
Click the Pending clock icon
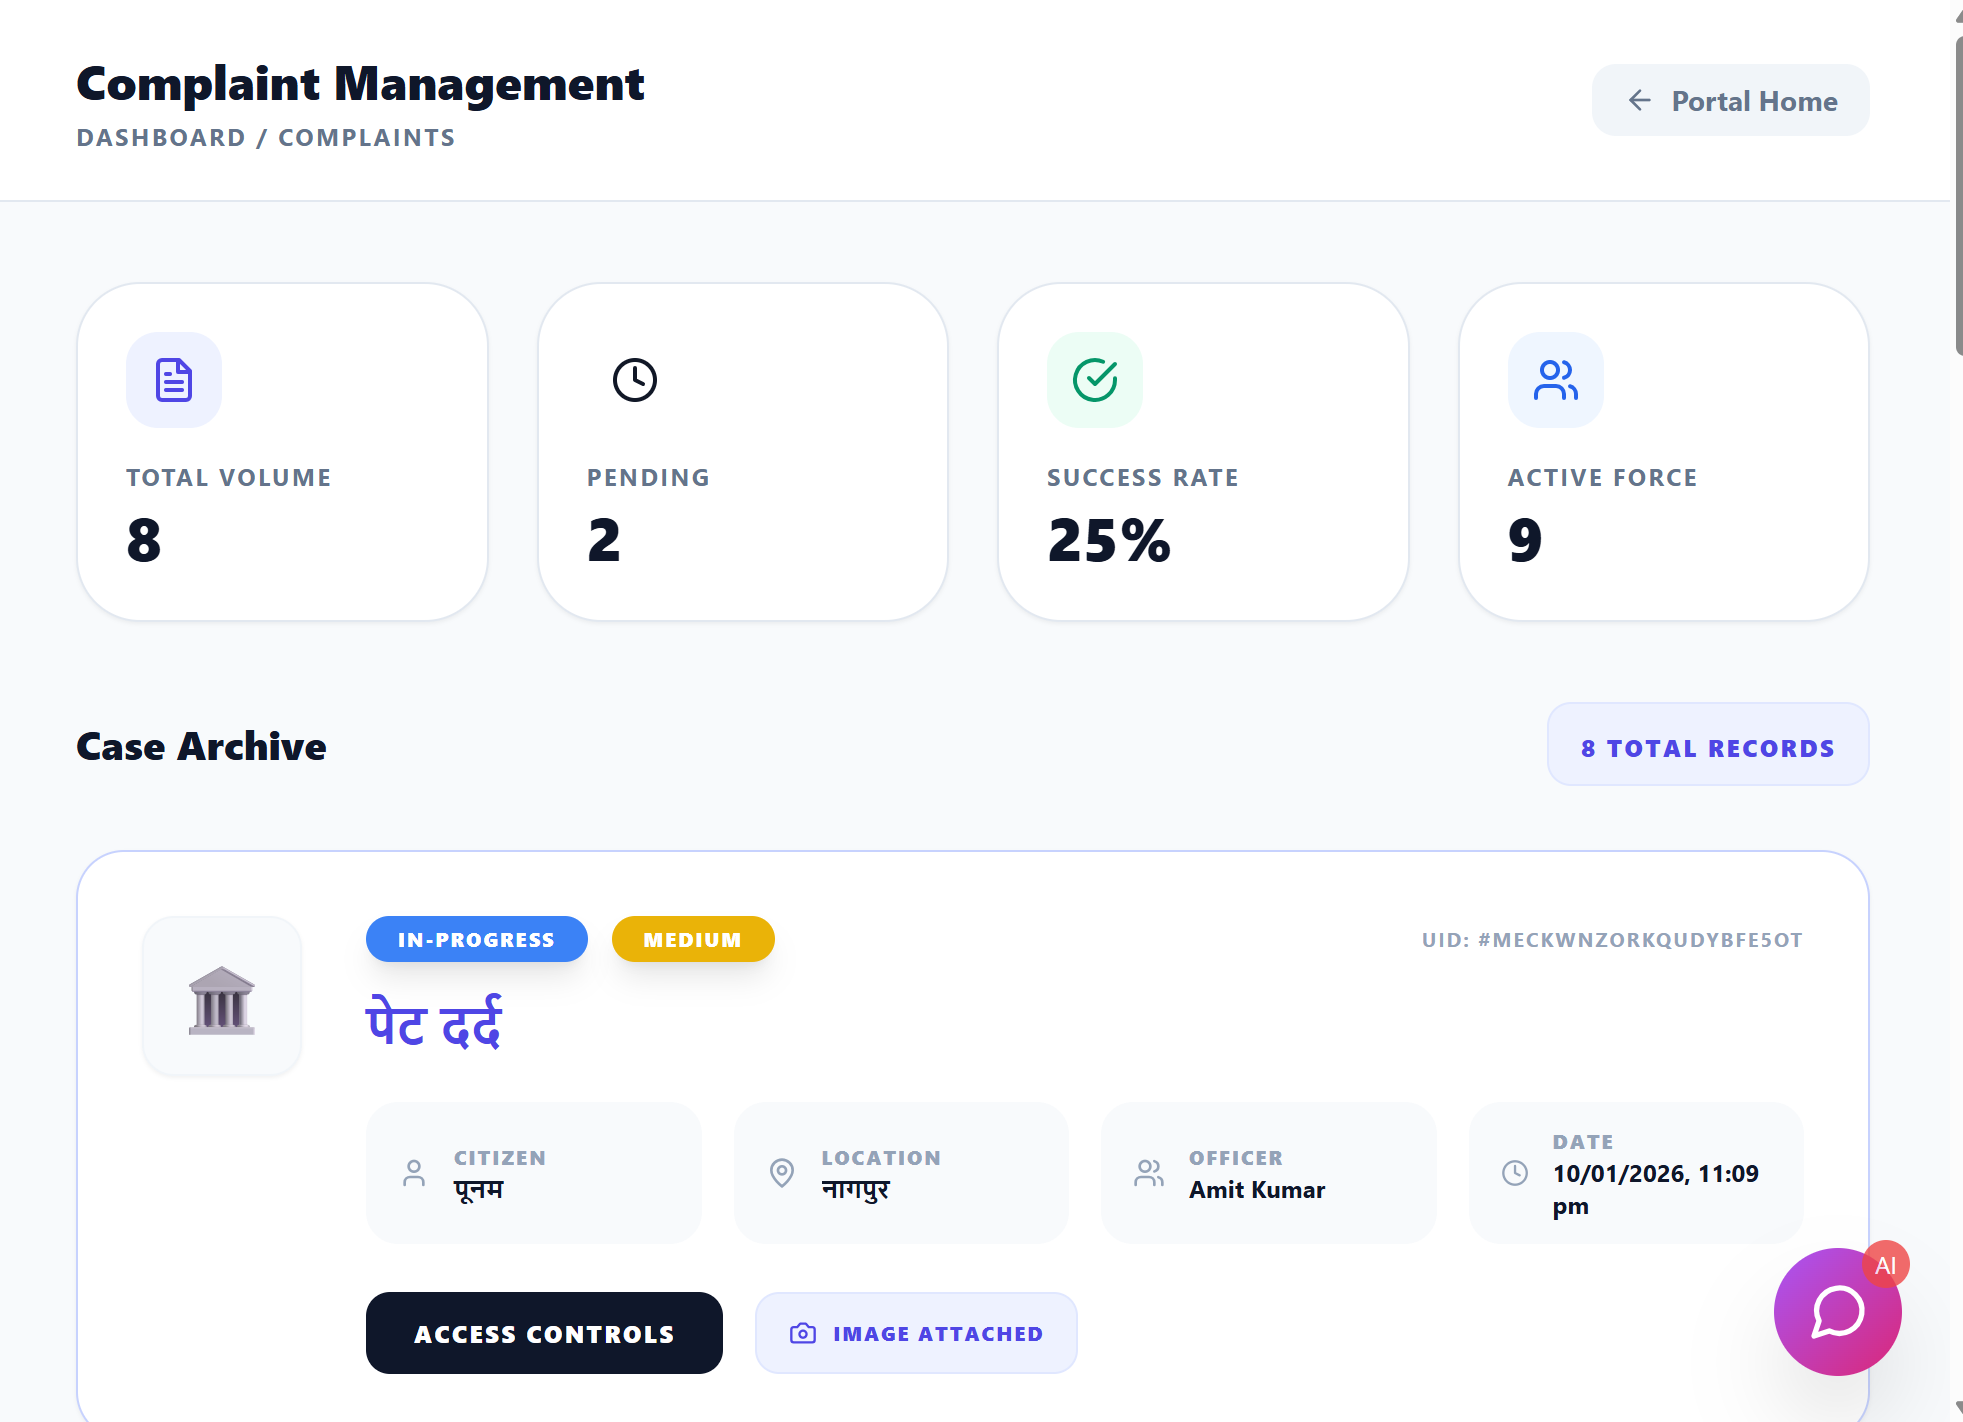(635, 380)
